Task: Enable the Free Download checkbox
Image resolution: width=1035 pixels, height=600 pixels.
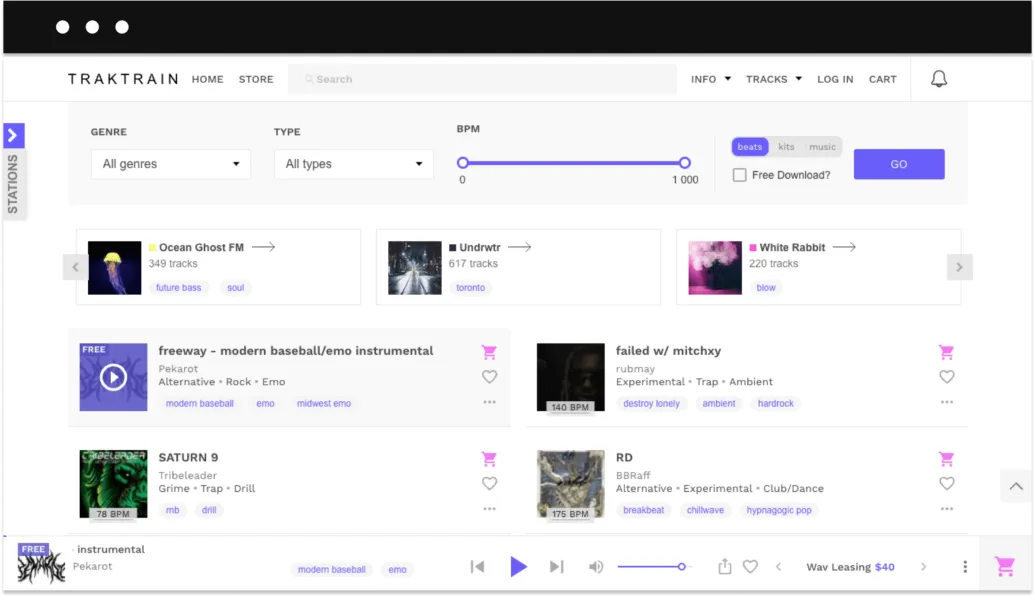Action: pos(739,175)
